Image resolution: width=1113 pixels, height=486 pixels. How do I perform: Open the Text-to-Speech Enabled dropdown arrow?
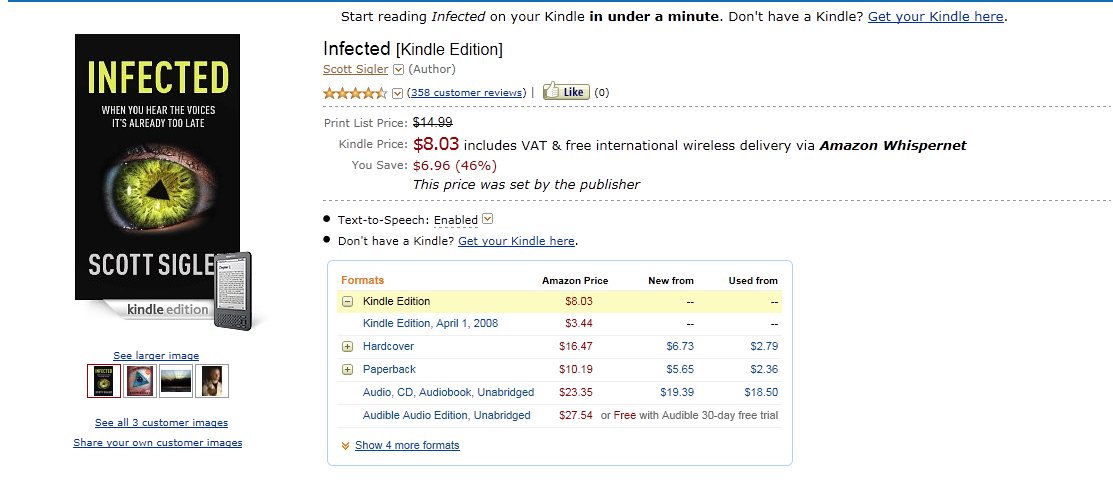(487, 219)
